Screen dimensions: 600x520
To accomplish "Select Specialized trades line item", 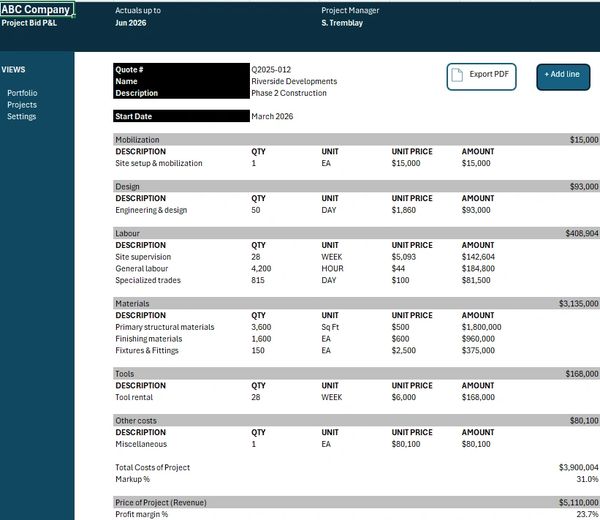I will [148, 280].
